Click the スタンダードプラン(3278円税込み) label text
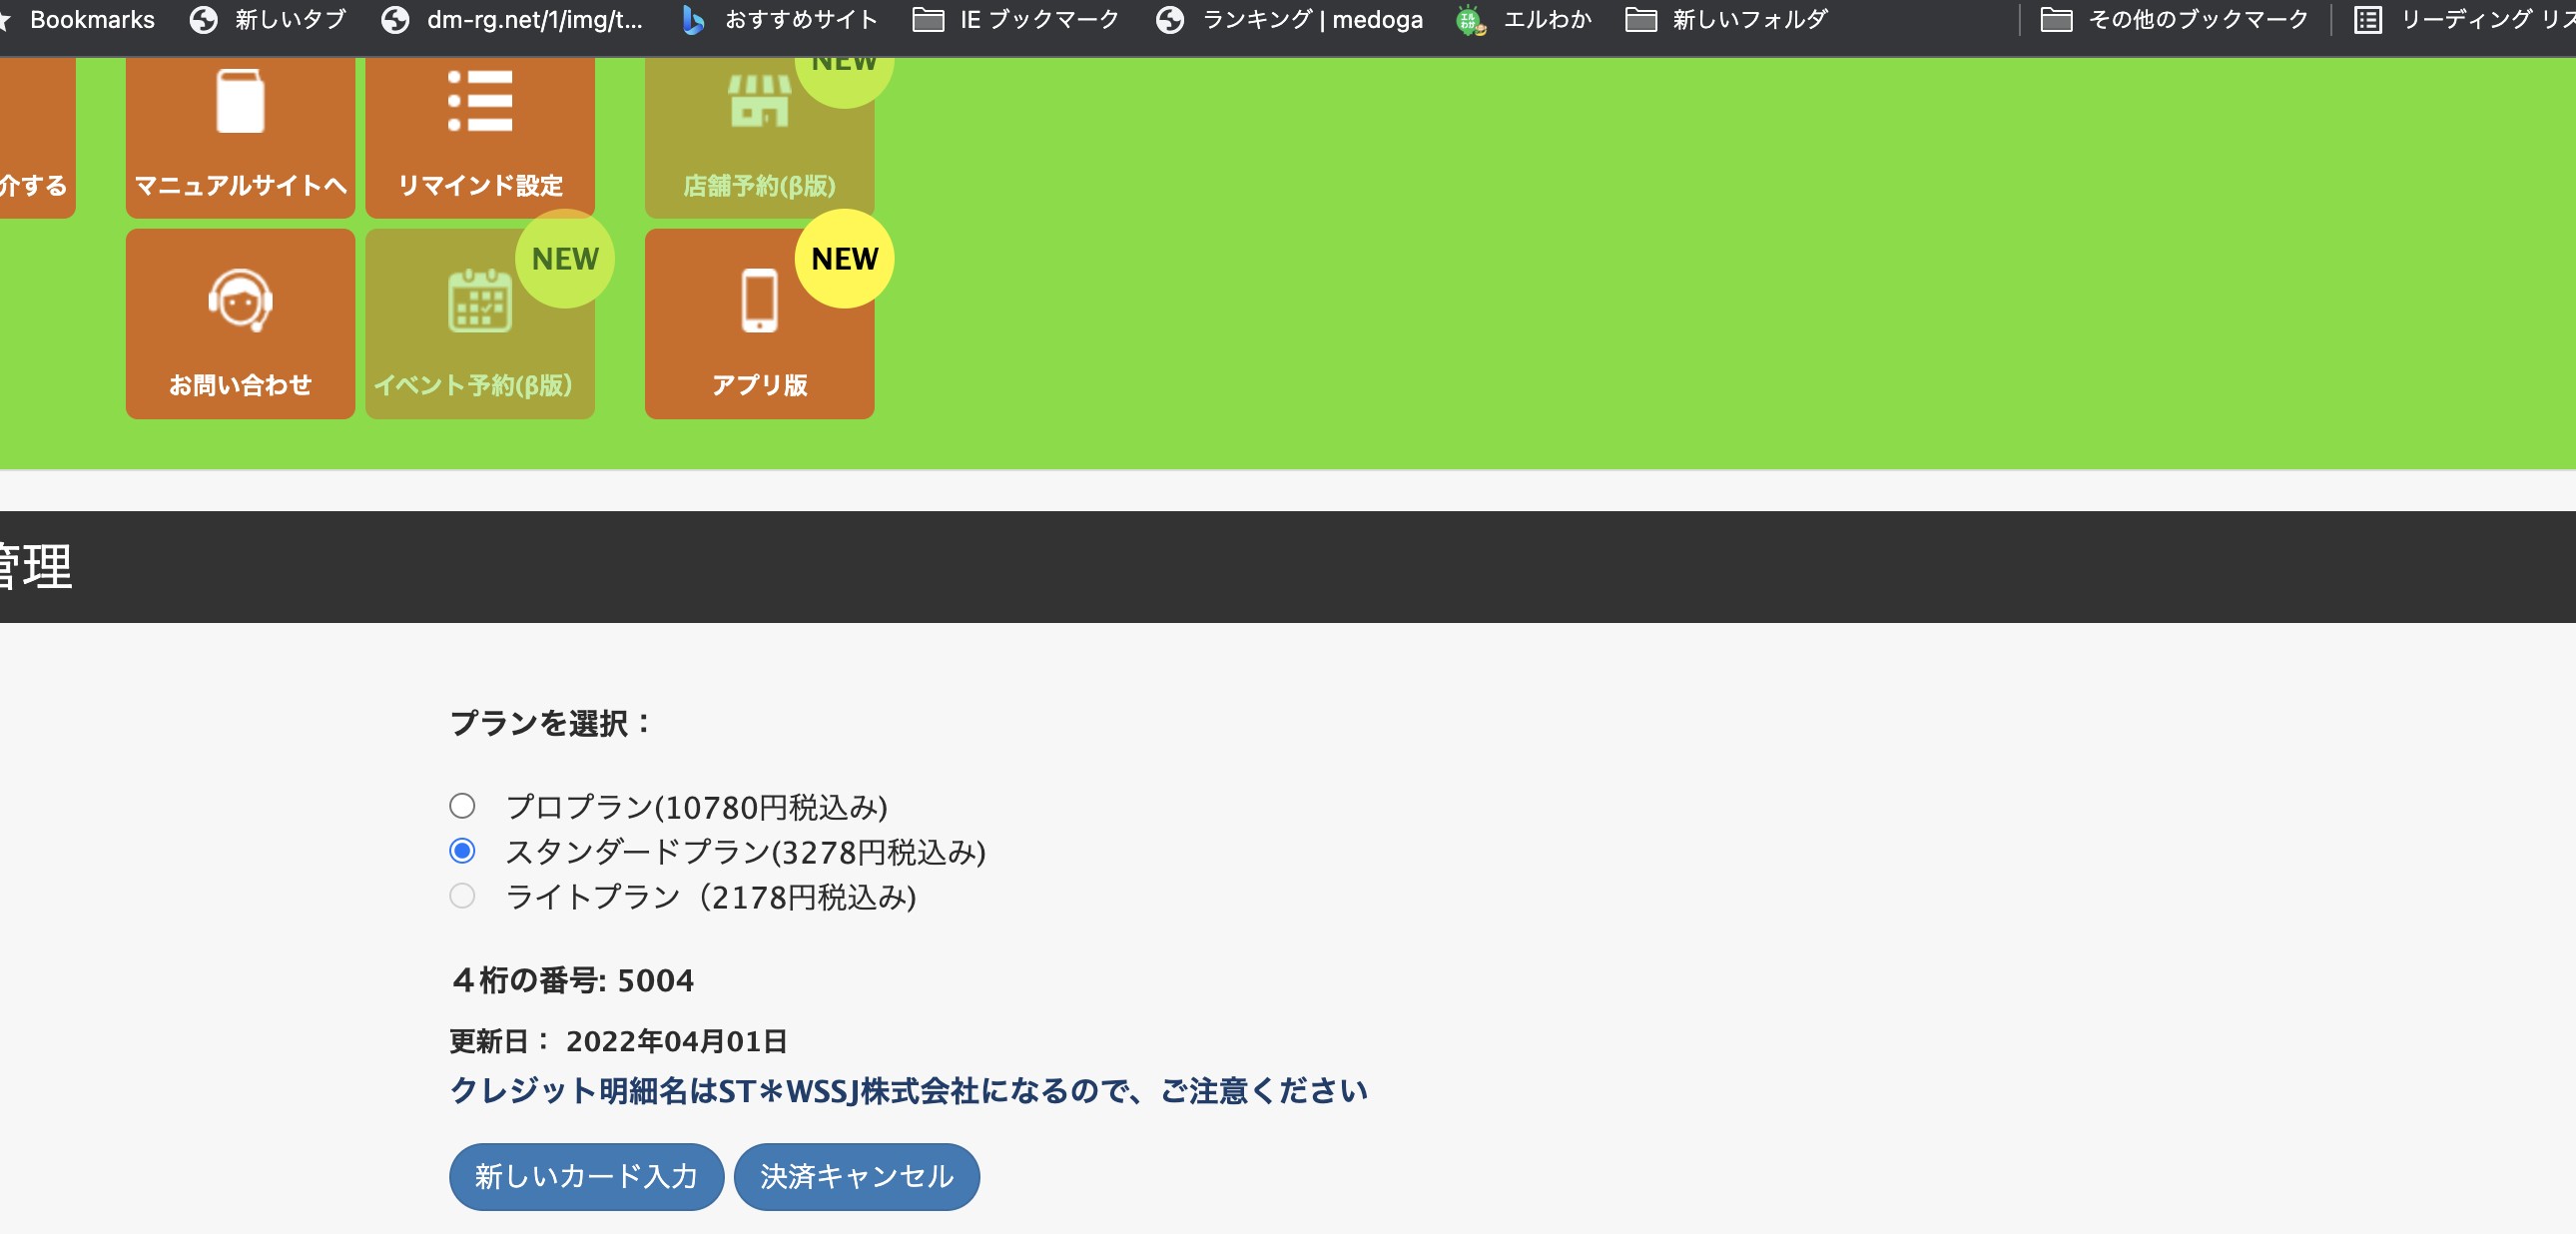 click(746, 852)
